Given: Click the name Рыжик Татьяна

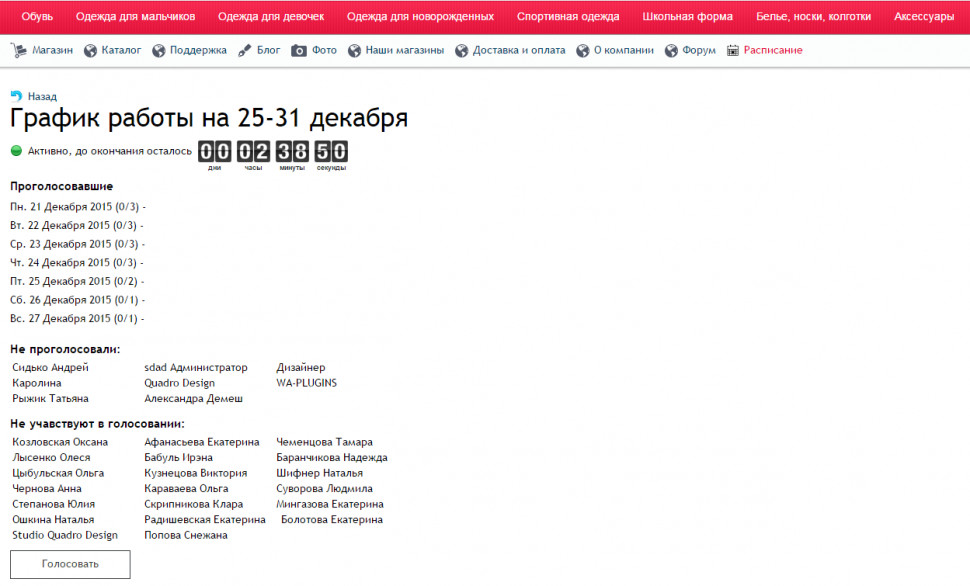Looking at the screenshot, I should pos(51,399).
